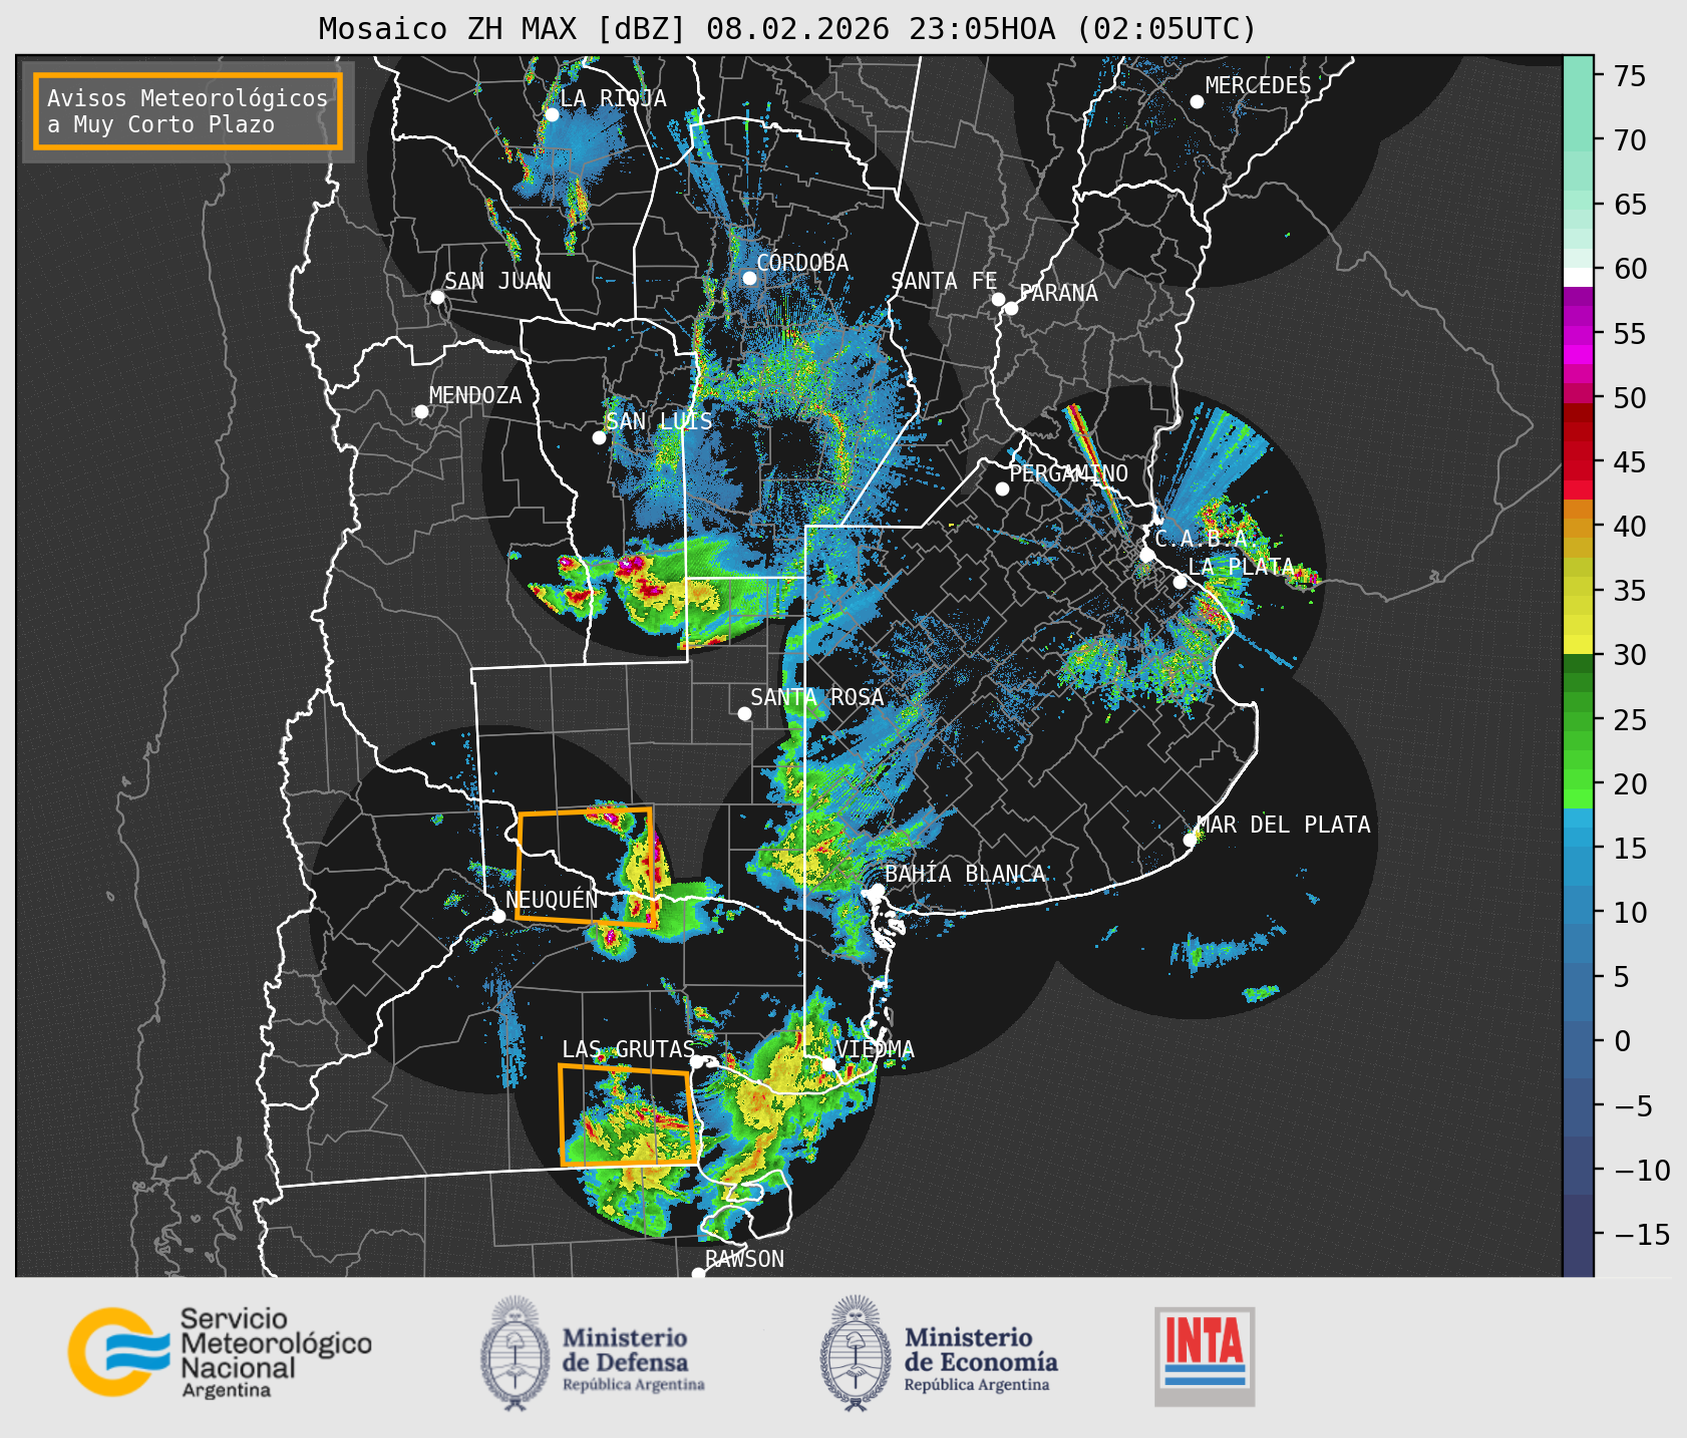Click the VIEDMA city label
Screen dimensions: 1687x1438
click(875, 1049)
